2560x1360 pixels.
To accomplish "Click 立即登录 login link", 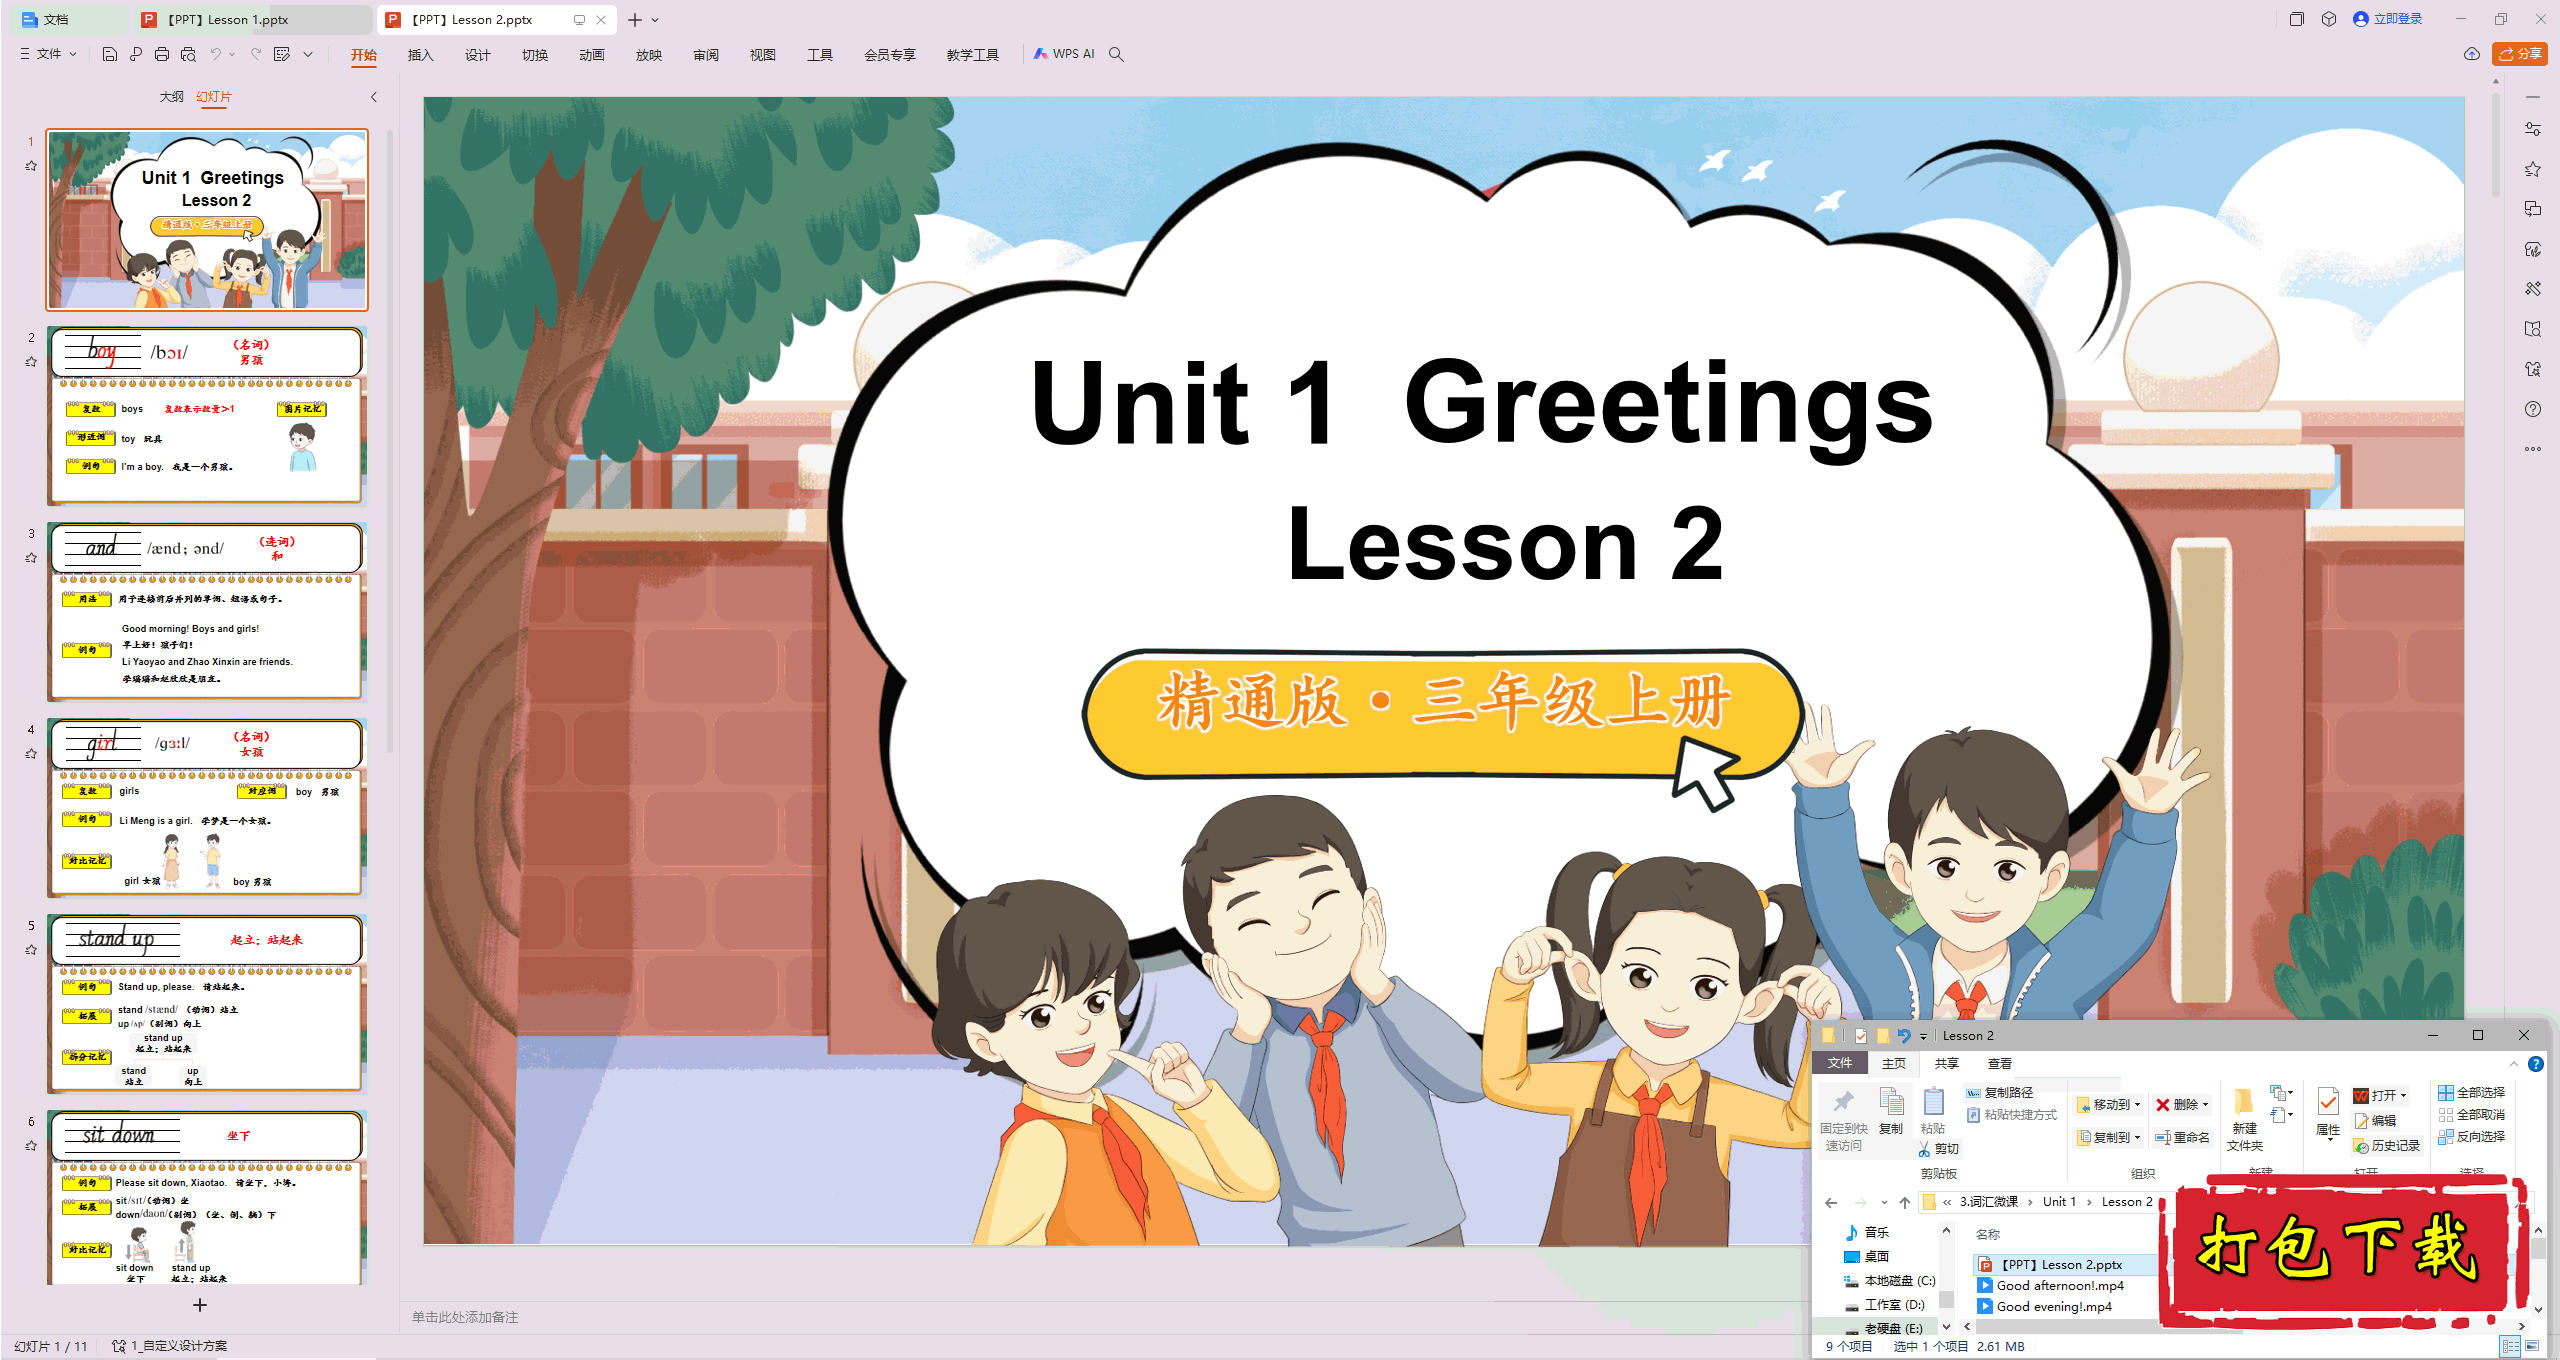I will [2388, 19].
